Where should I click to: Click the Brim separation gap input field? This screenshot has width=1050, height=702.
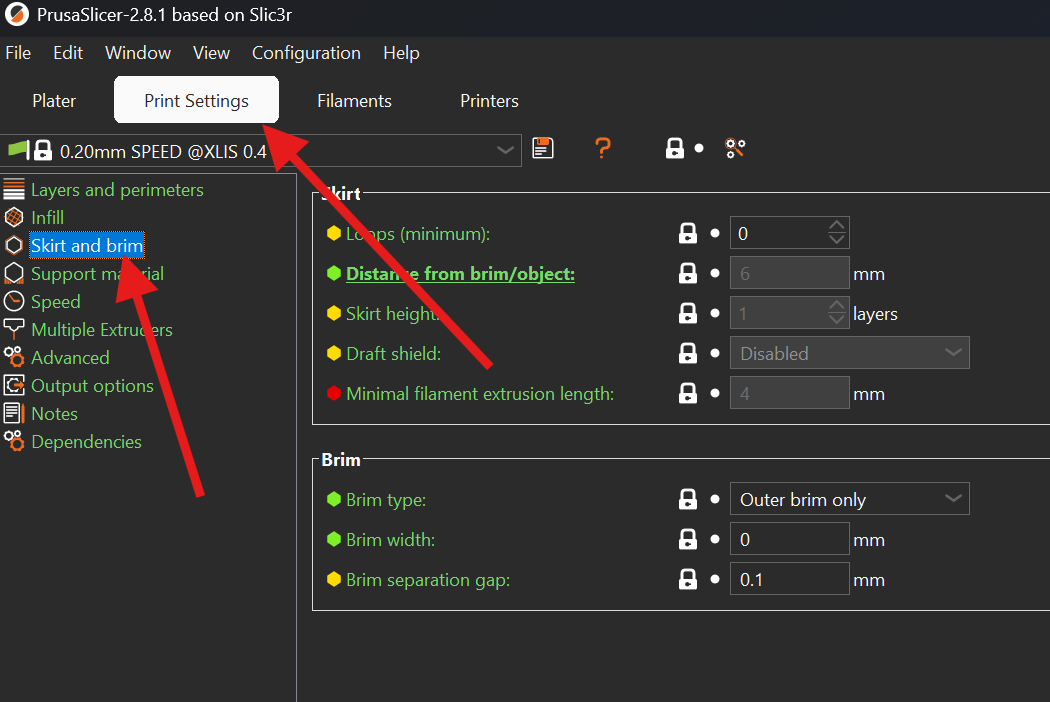(x=789, y=580)
